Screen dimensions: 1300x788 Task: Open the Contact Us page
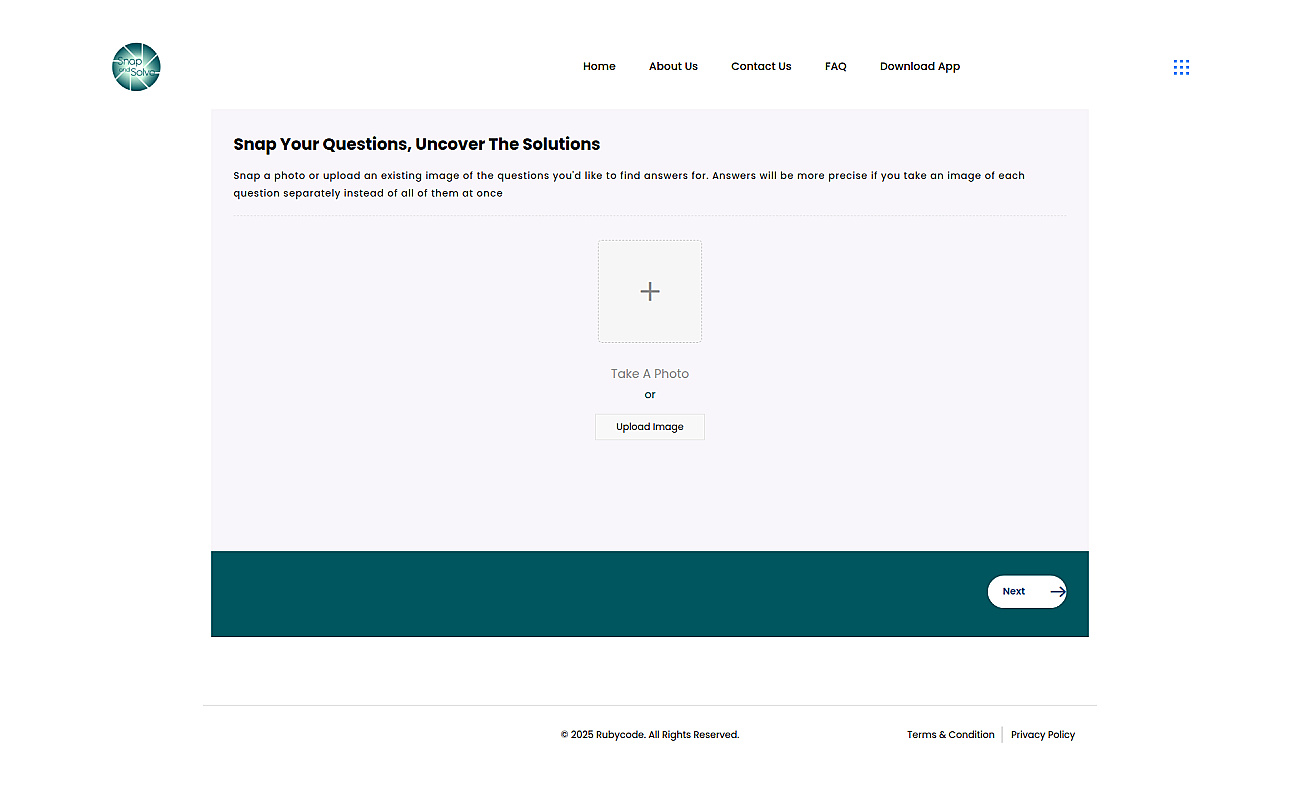click(761, 66)
